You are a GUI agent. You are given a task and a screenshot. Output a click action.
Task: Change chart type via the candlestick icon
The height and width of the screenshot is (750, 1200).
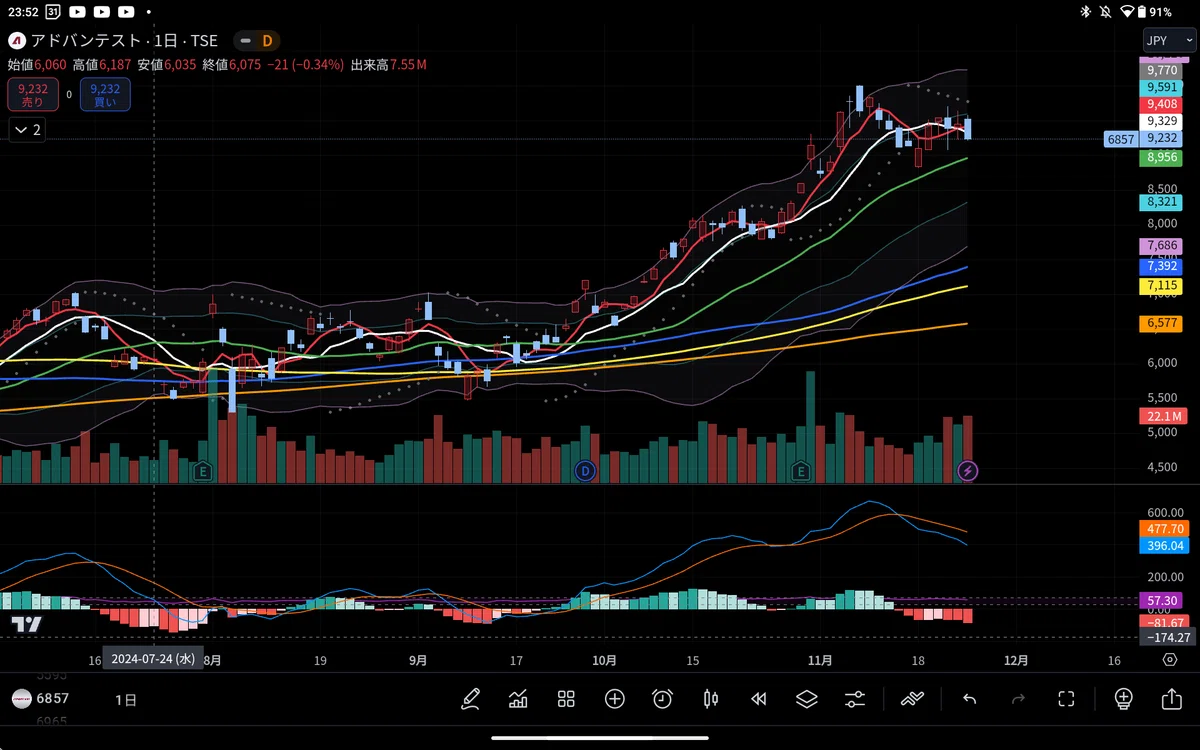[x=711, y=699]
